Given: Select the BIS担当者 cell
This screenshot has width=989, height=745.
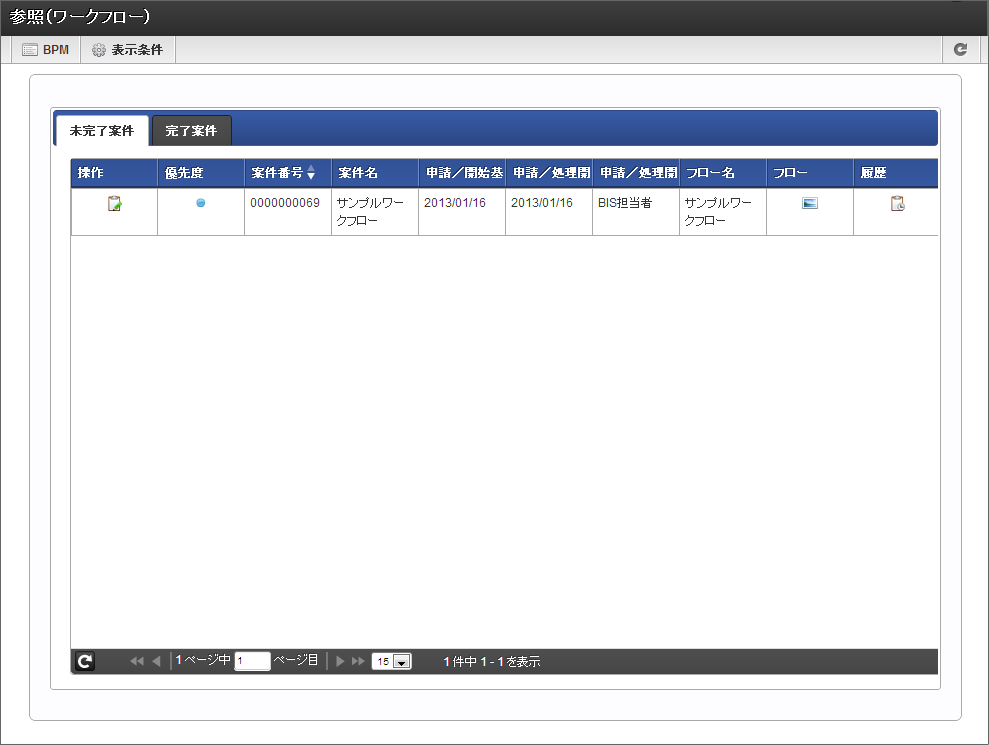Looking at the screenshot, I should click(636, 212).
